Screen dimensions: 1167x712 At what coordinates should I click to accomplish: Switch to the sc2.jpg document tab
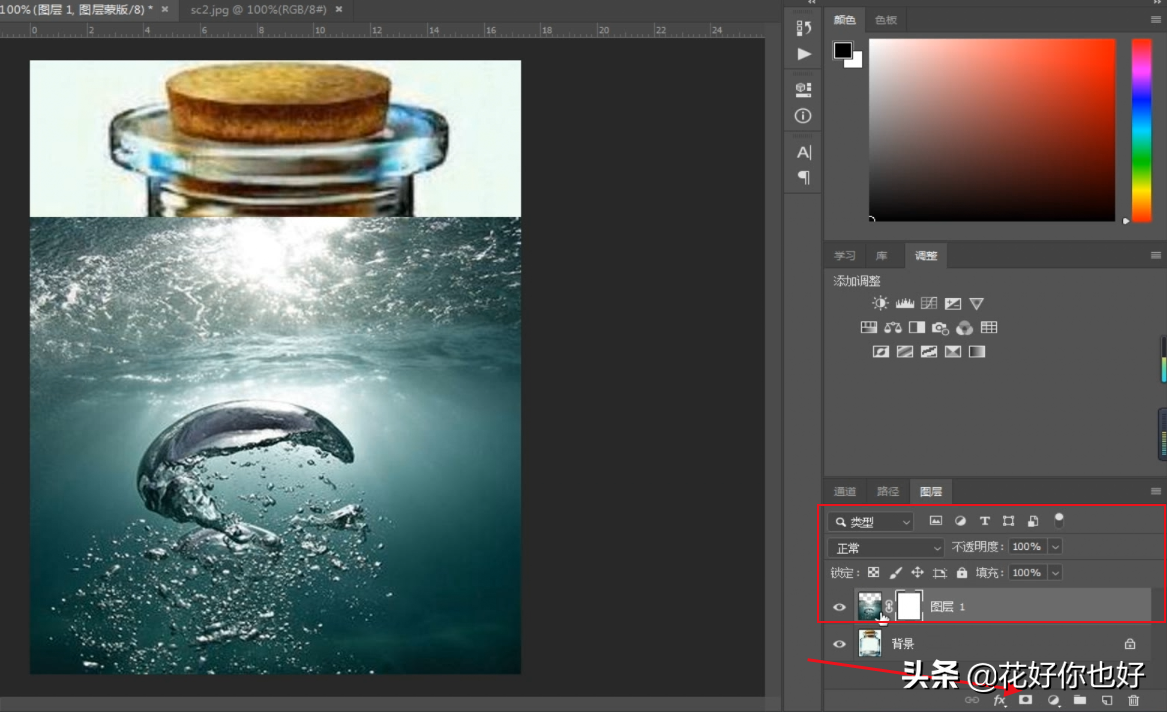tap(258, 9)
